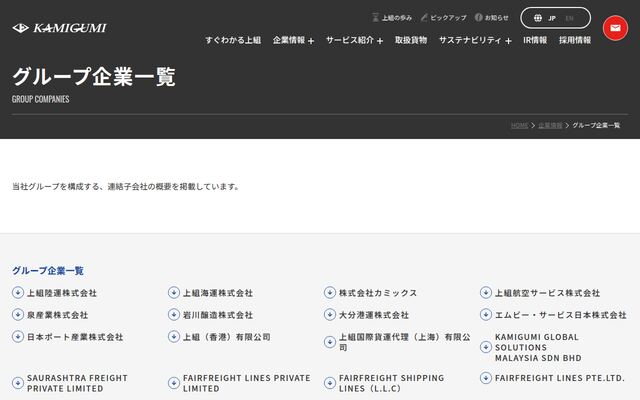Jump to FAIRFREIGHT LINES PRIVATE LIMITED section

(247, 383)
